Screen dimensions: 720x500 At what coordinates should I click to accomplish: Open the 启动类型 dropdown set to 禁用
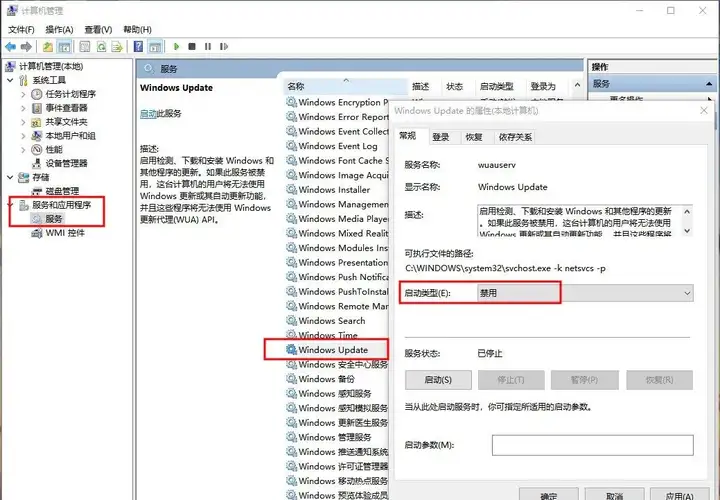point(585,293)
